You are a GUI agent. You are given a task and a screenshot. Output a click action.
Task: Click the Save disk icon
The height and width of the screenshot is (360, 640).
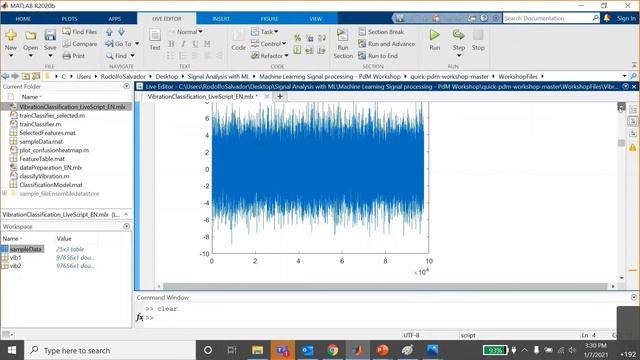point(50,36)
